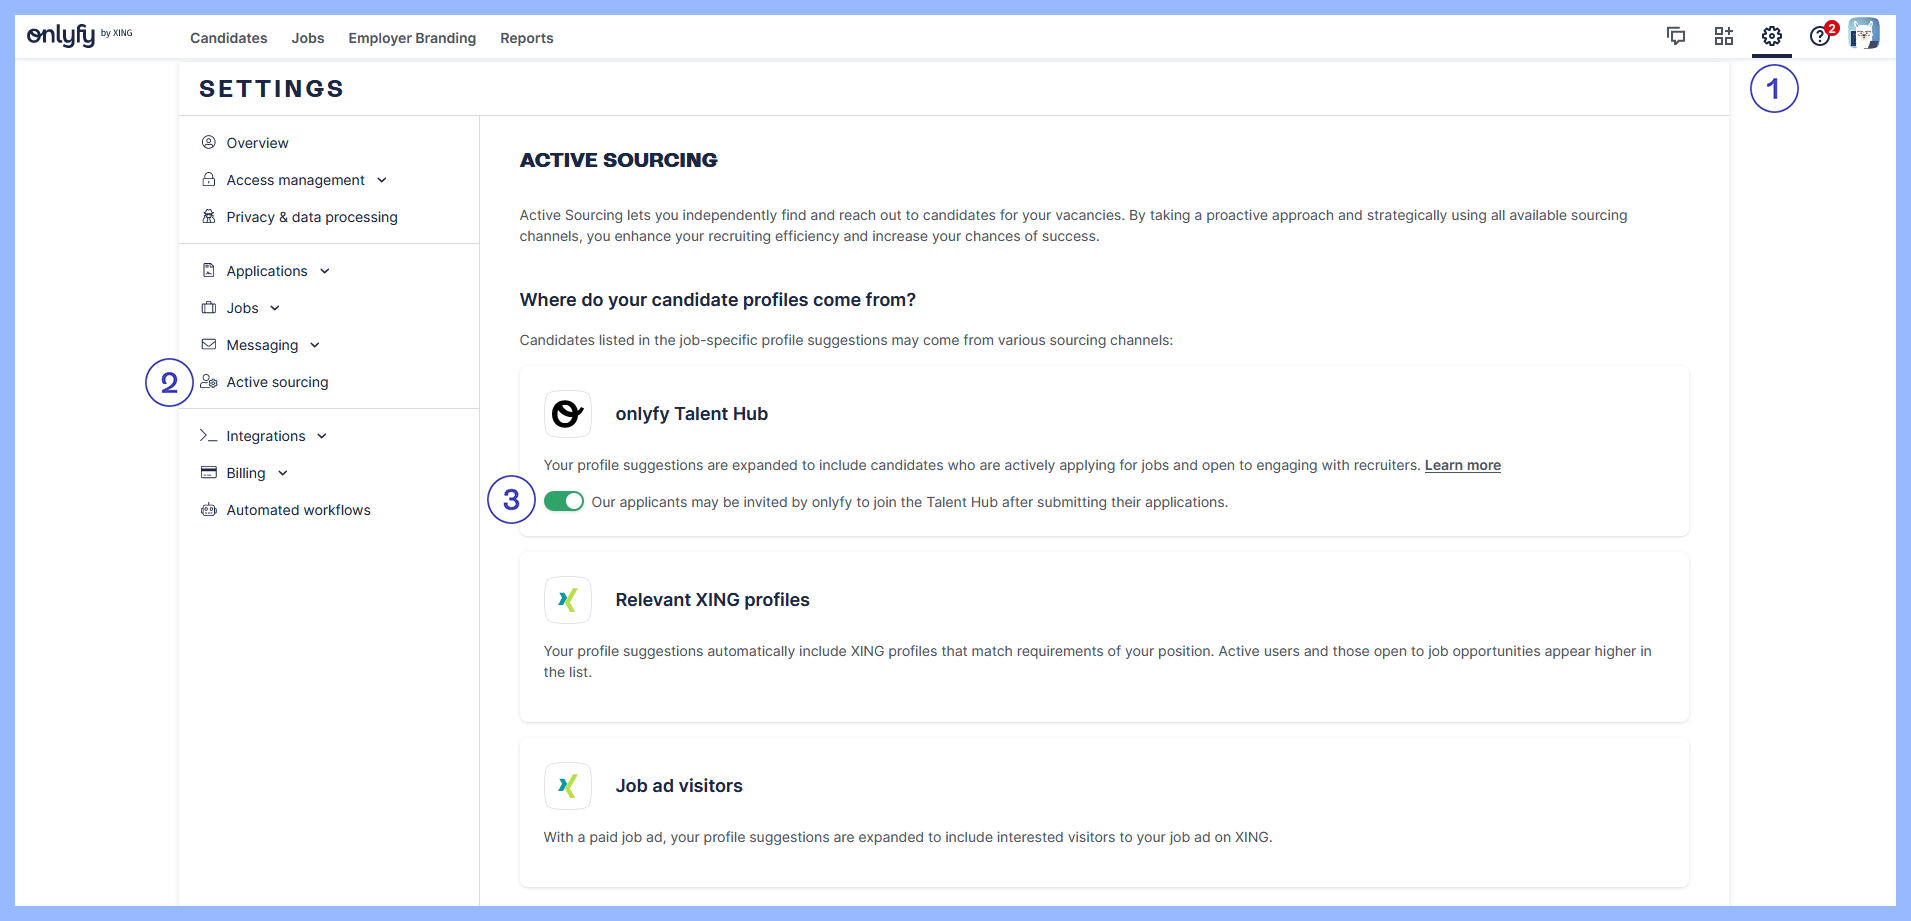Open the messages icon in the top bar
This screenshot has width=1911, height=921.
[1676, 35]
